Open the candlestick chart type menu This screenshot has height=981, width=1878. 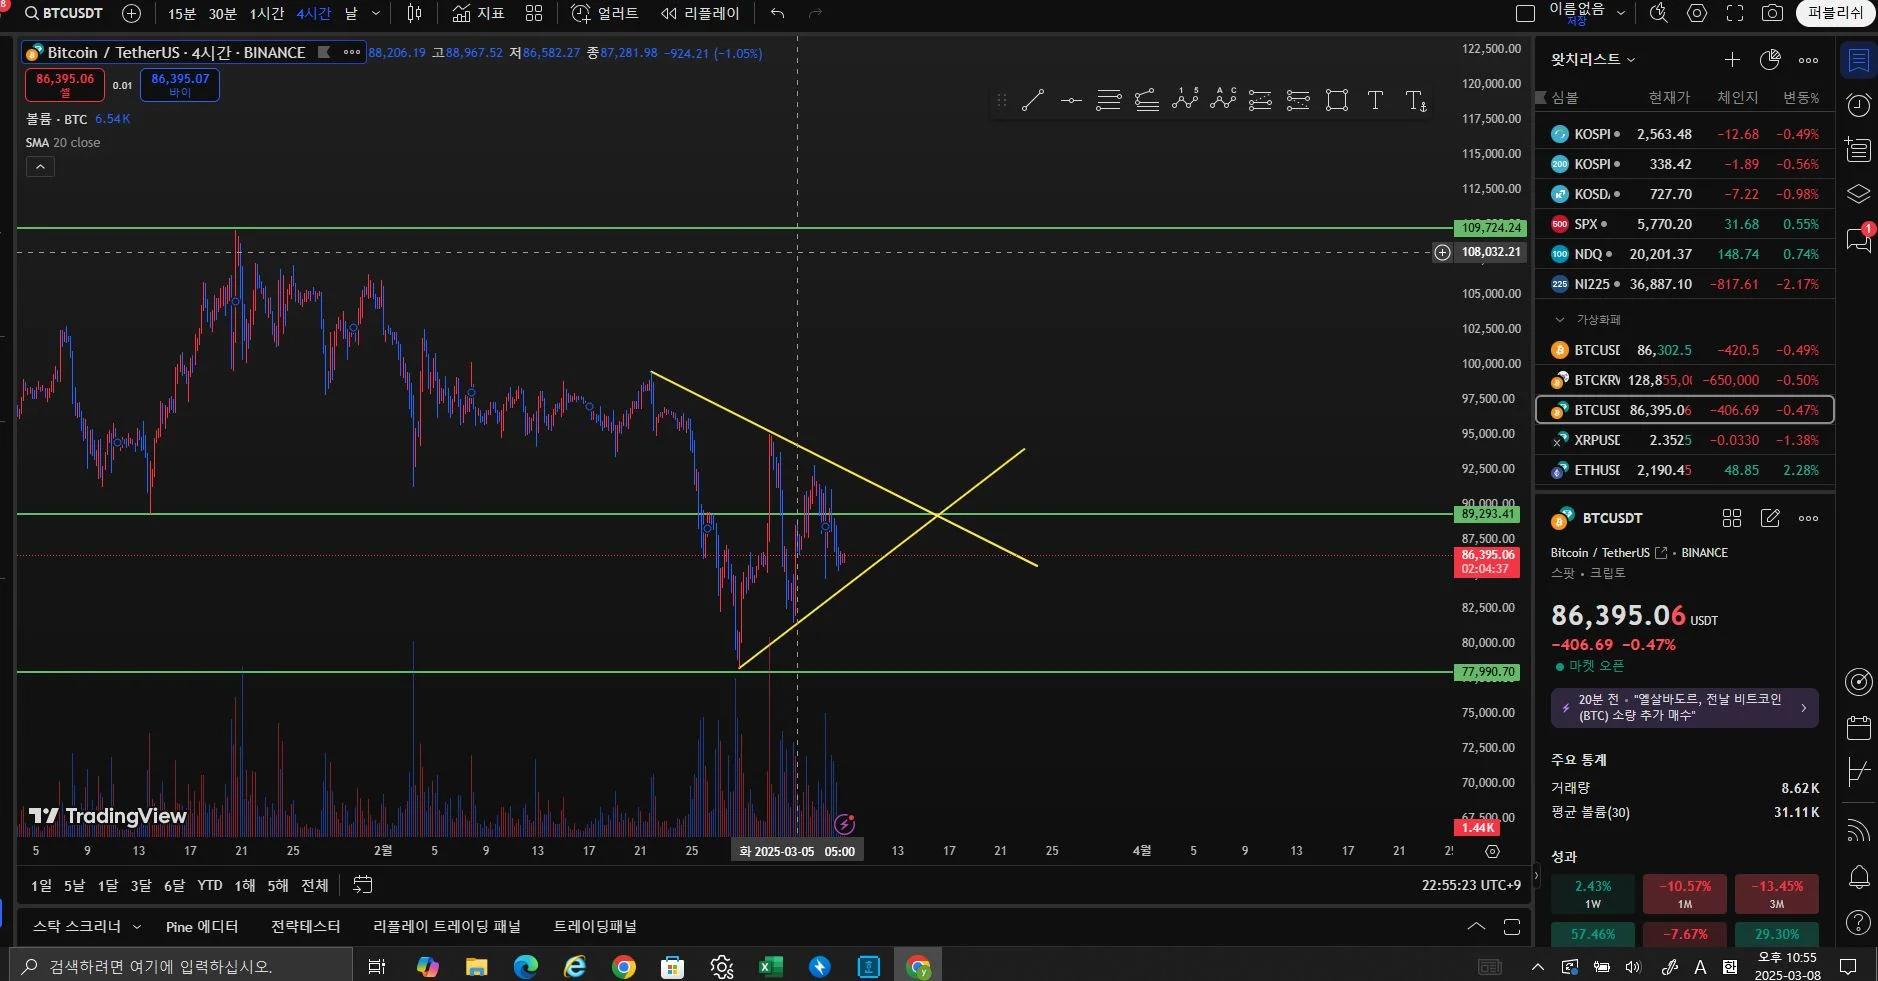click(415, 13)
